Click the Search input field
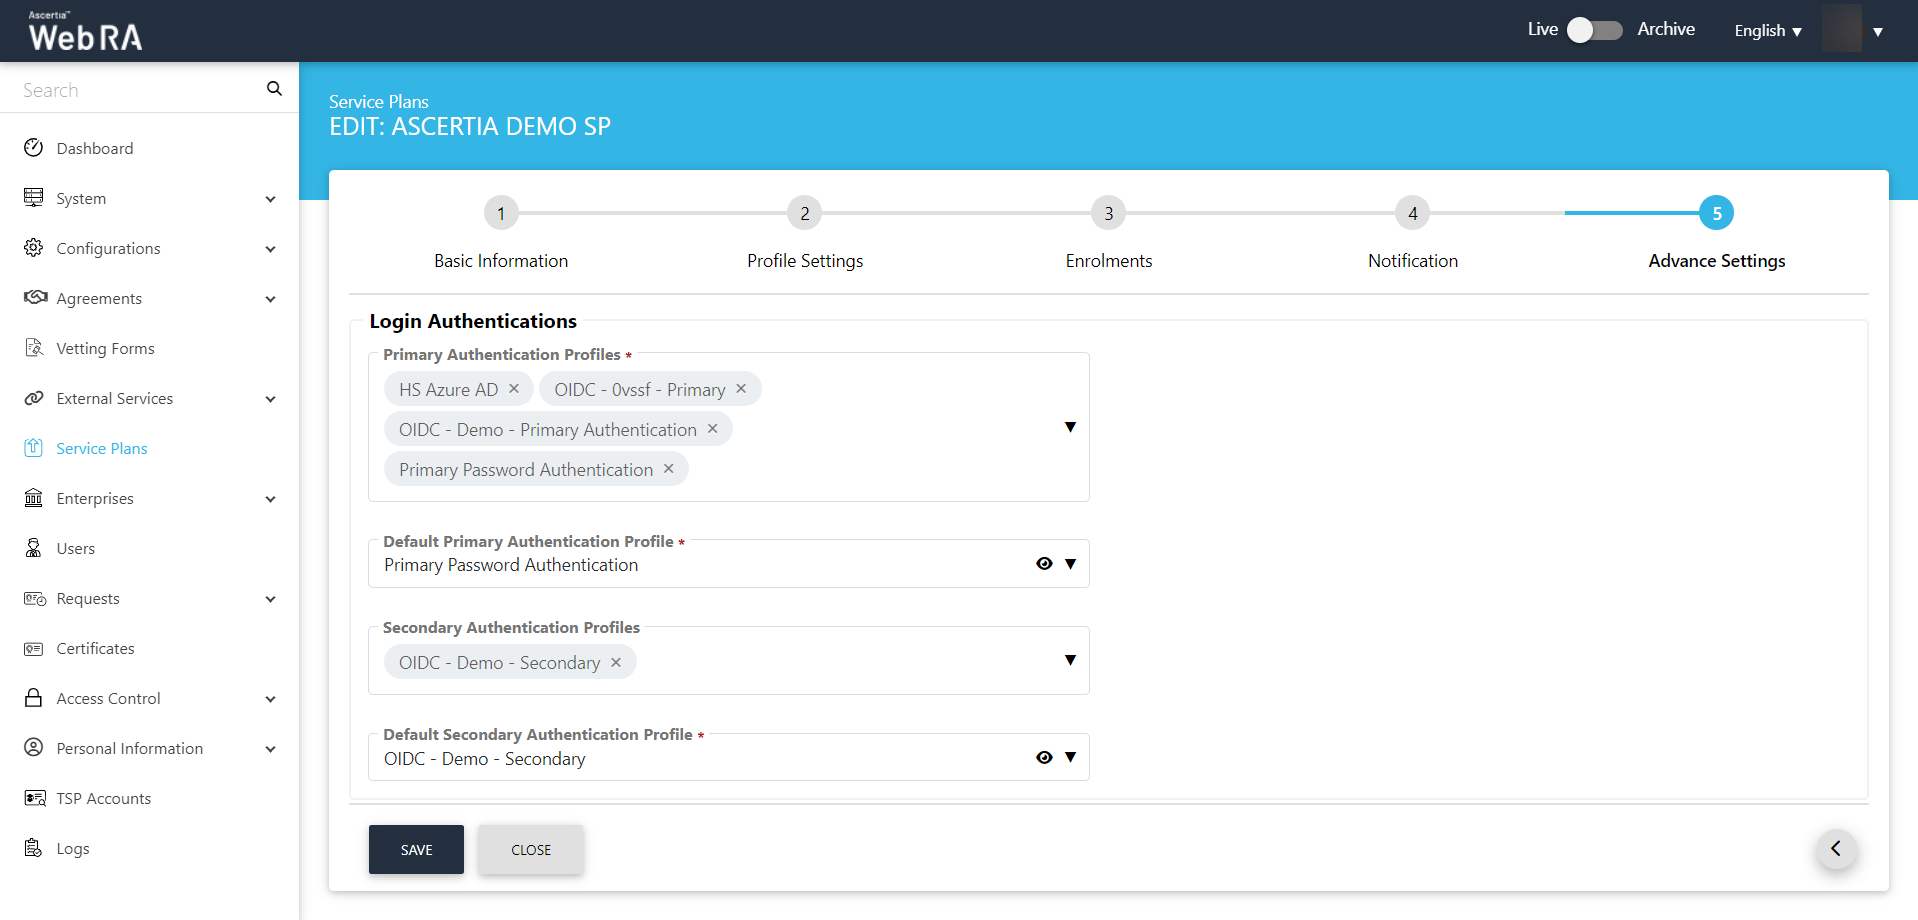 (x=135, y=90)
